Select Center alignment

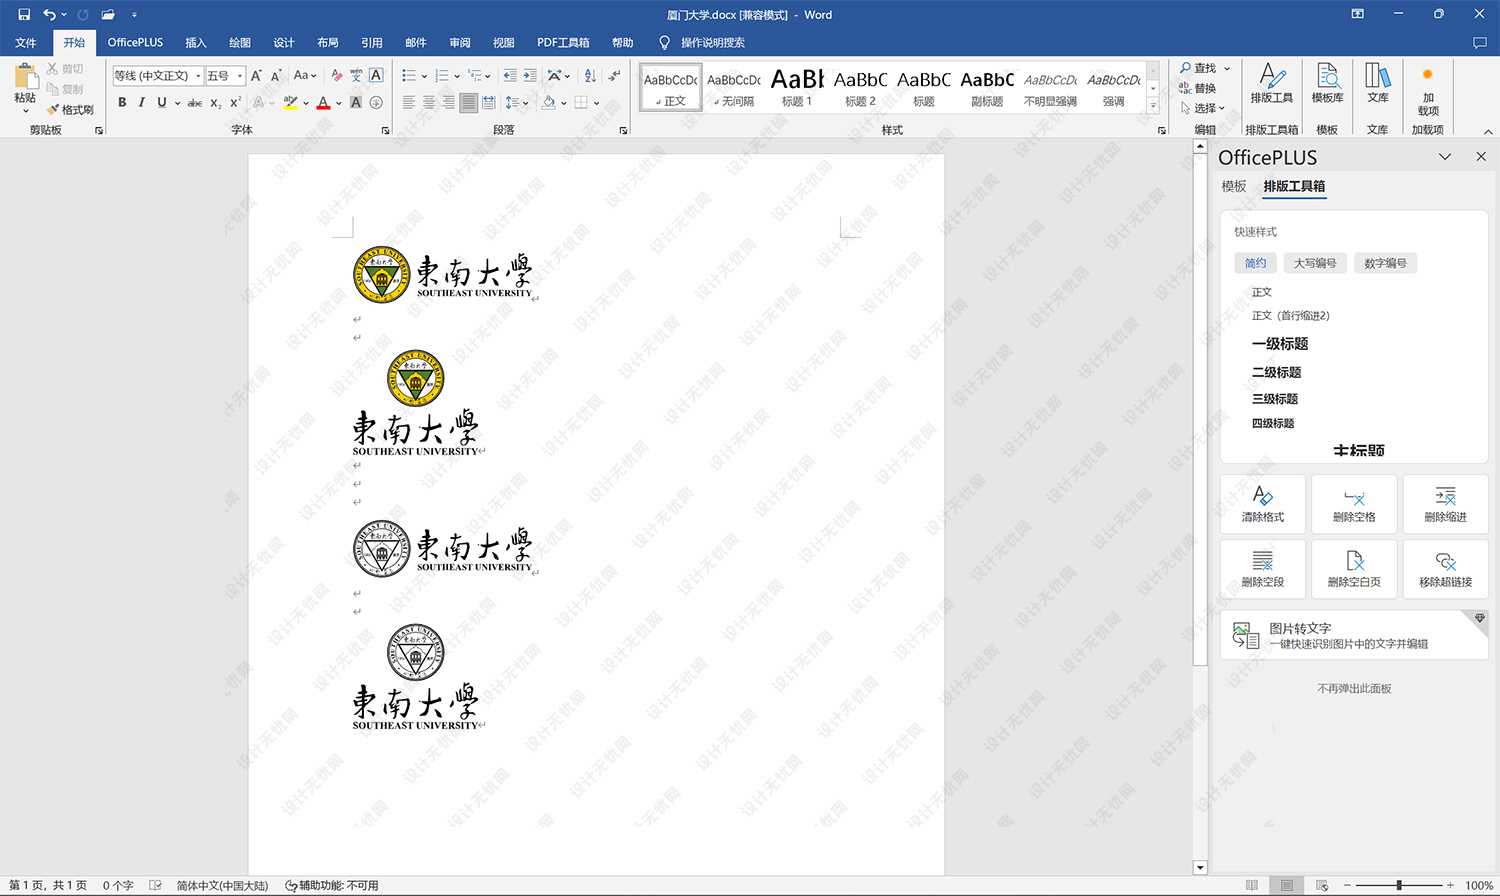[x=429, y=102]
